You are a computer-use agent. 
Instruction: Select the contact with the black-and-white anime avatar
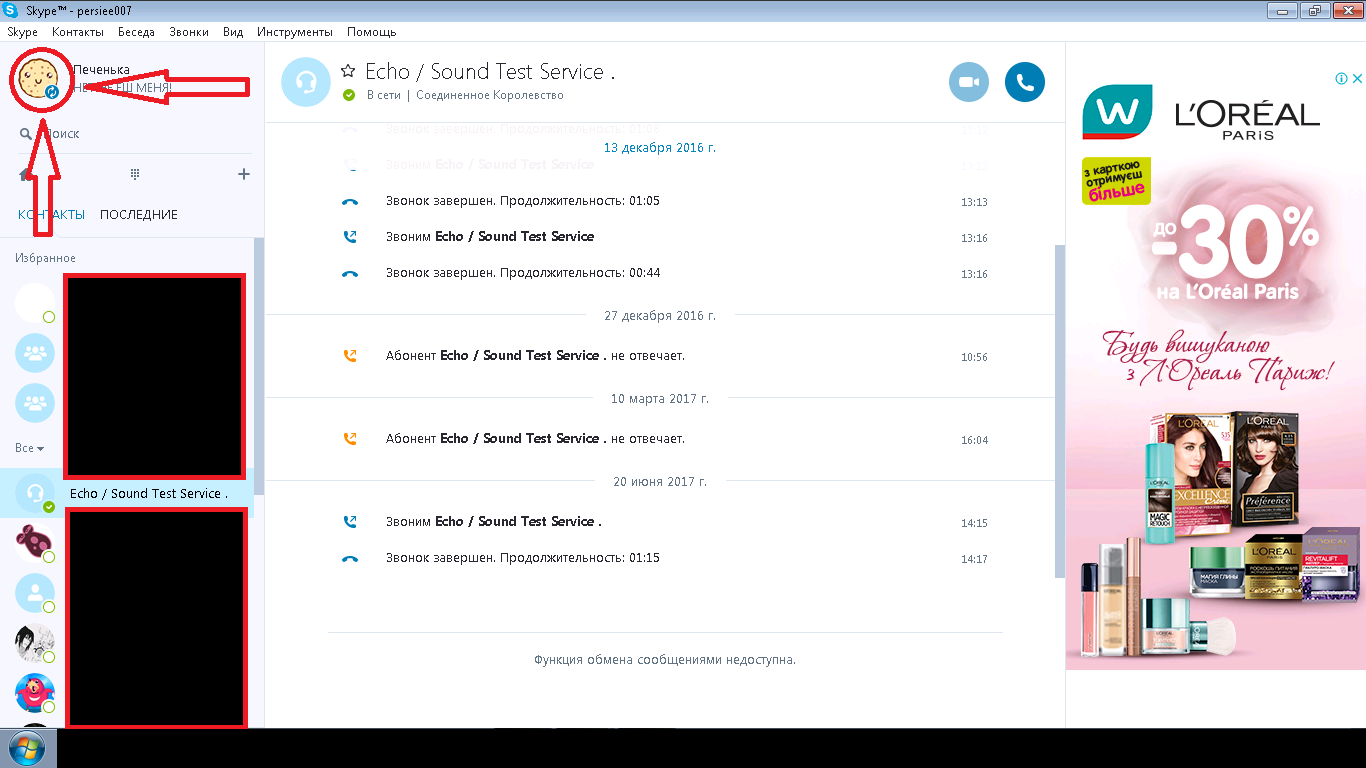coord(35,643)
